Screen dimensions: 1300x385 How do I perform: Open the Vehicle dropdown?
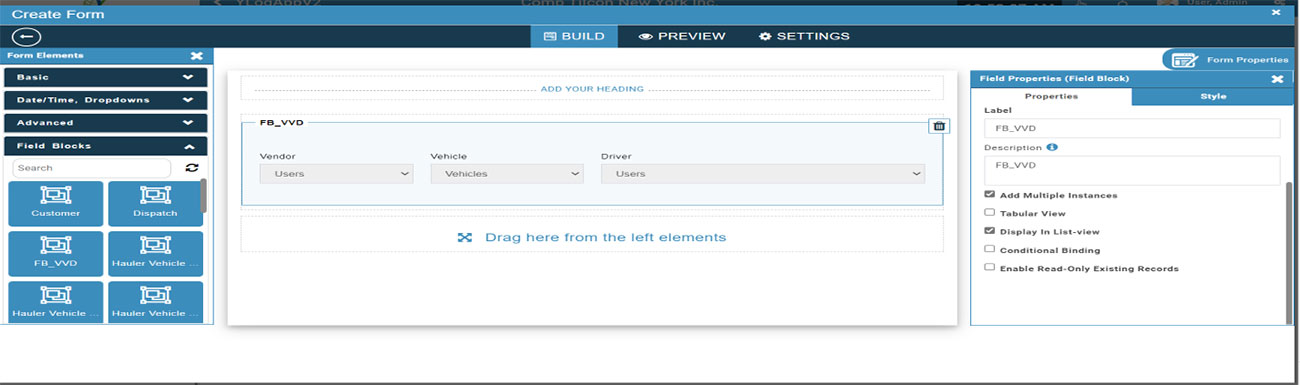[x=507, y=174]
